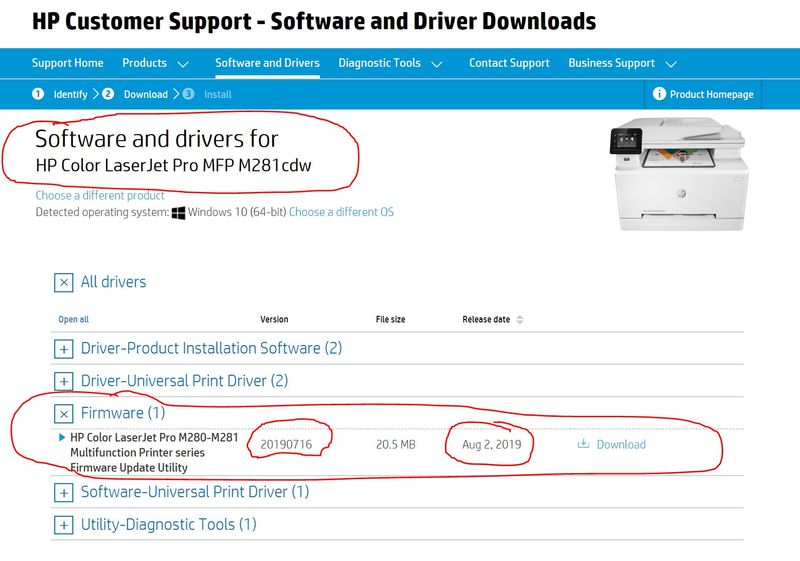The height and width of the screenshot is (561, 800).
Task: Open the Business Support dropdown menu
Action: (x=622, y=63)
